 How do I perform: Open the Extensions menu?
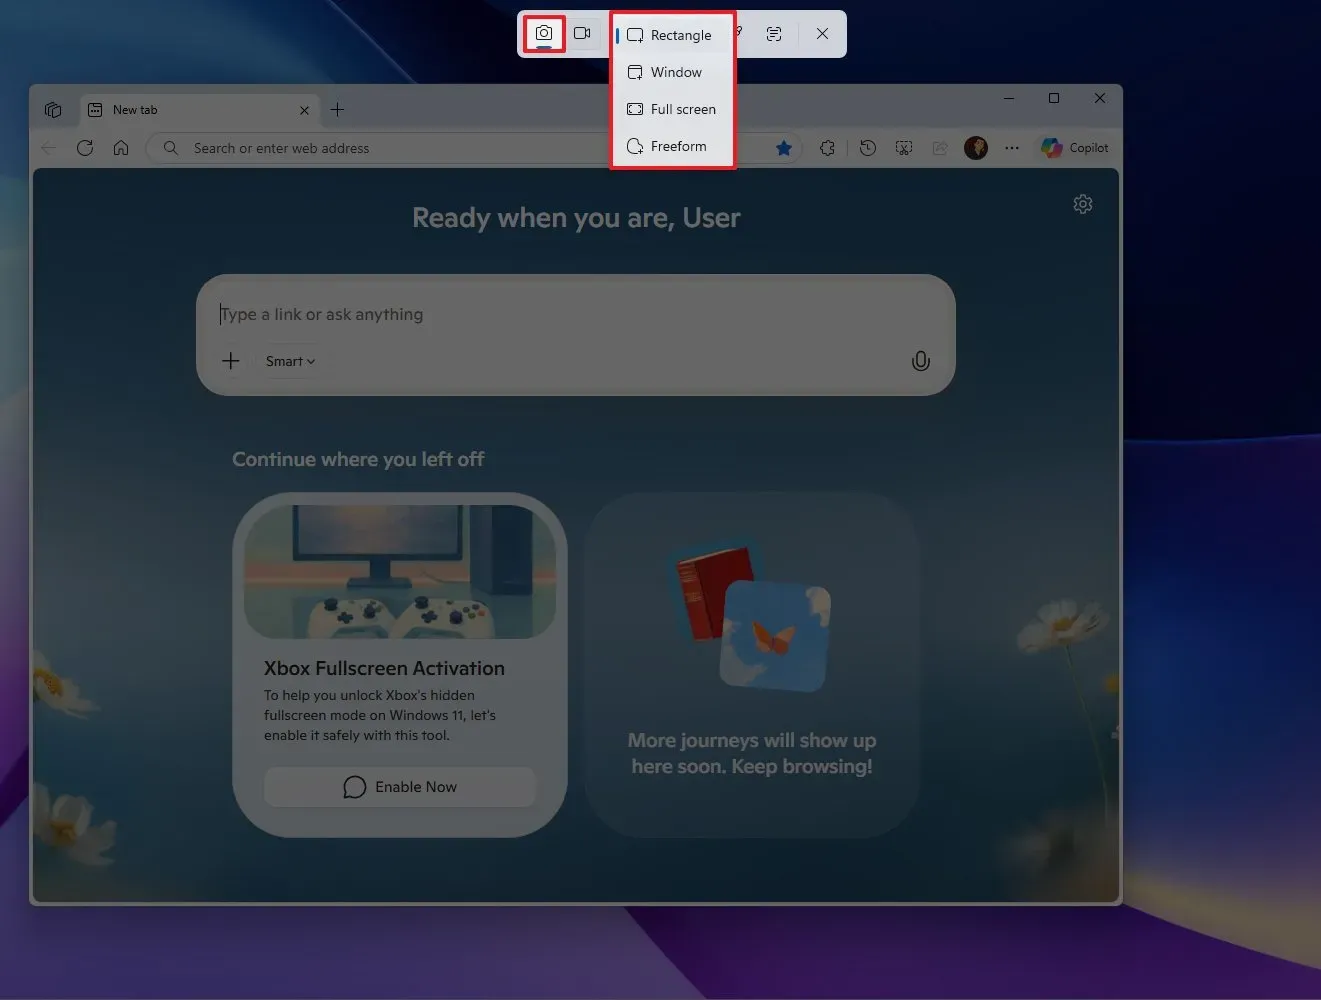point(827,147)
